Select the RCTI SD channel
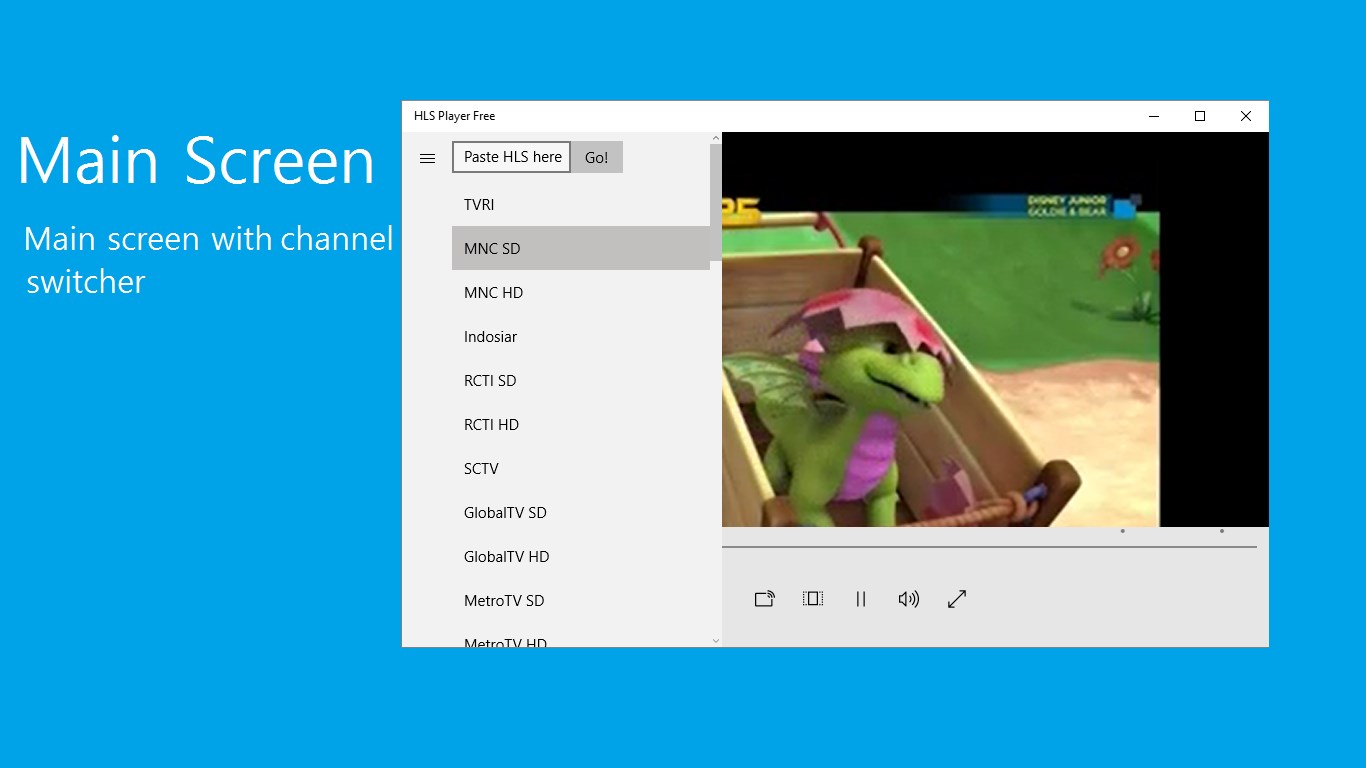Screen dimensions: 1366x768 (581, 380)
